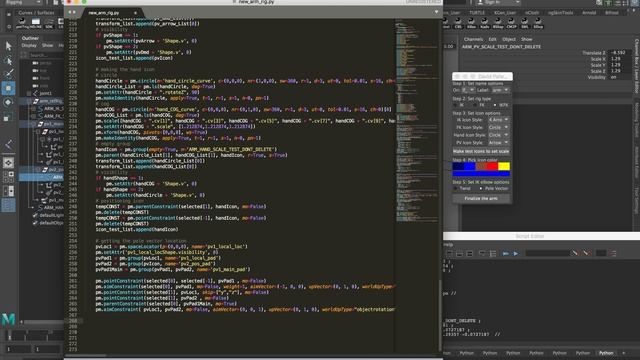The image size is (640, 360).
Task: Close the new_arm_rig.py tab
Action: click(x=135, y=13)
